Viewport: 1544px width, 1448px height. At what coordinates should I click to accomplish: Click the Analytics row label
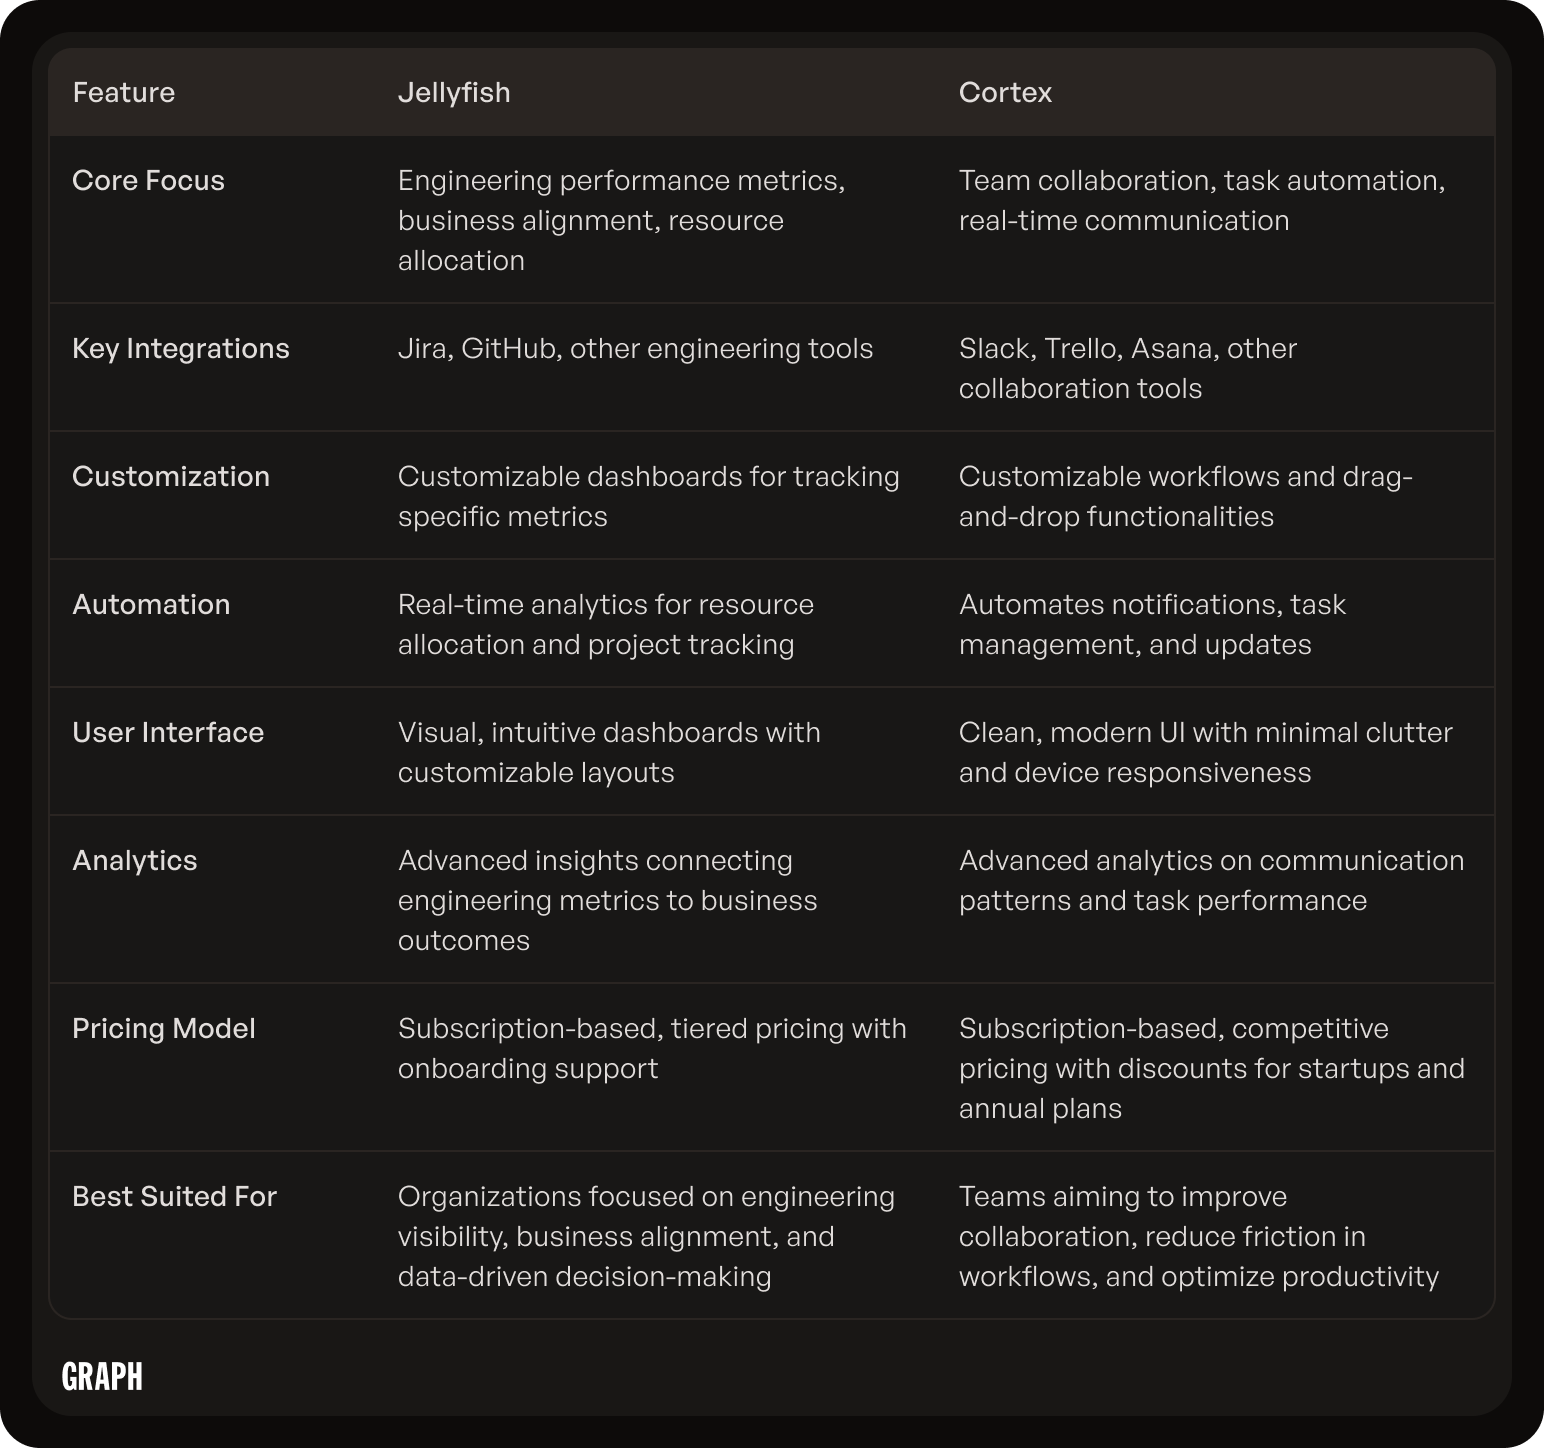[x=135, y=861]
